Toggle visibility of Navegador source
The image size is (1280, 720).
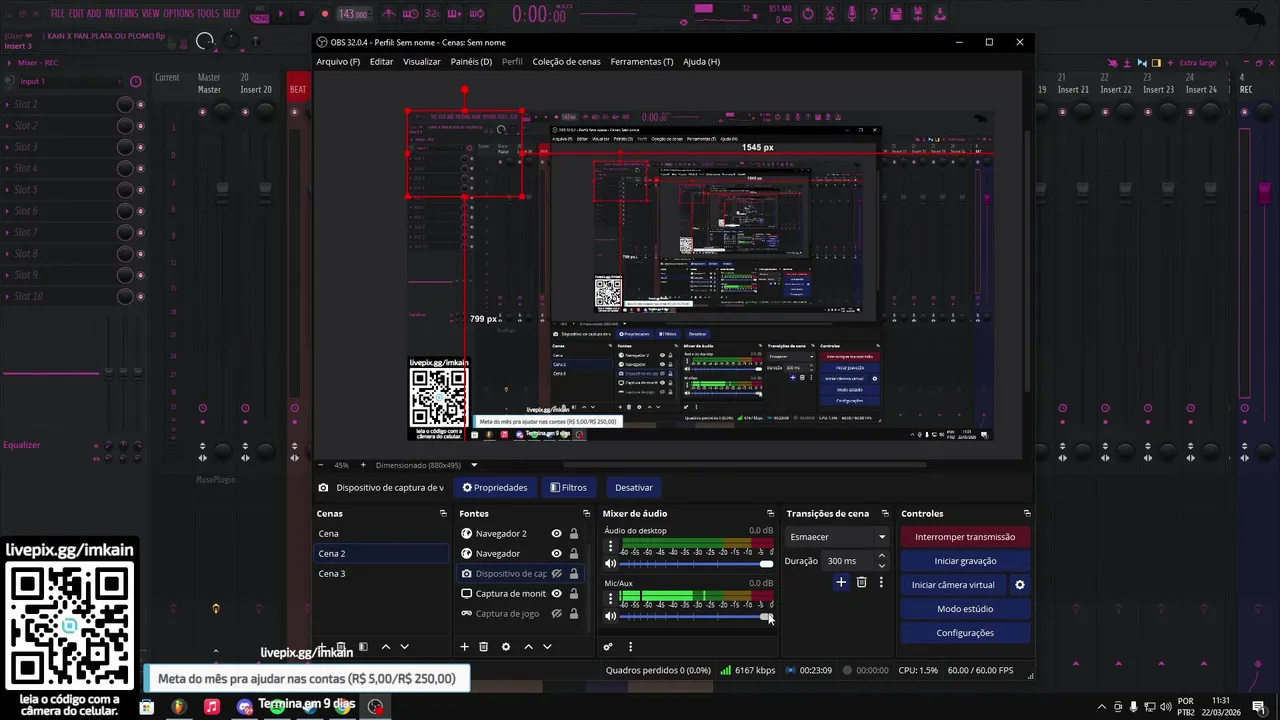tap(557, 554)
